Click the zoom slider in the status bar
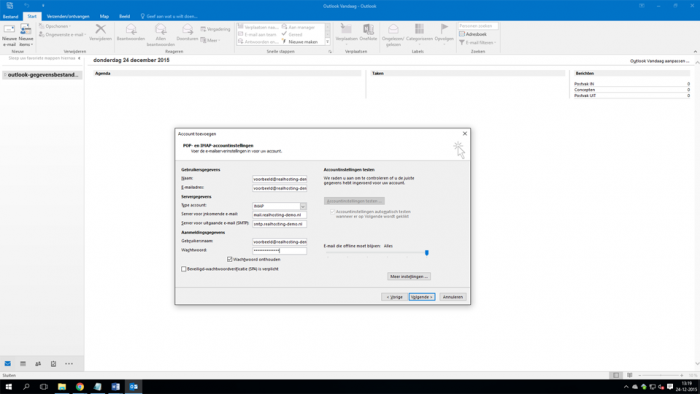The image size is (700, 394). pyautogui.click(x=661, y=375)
